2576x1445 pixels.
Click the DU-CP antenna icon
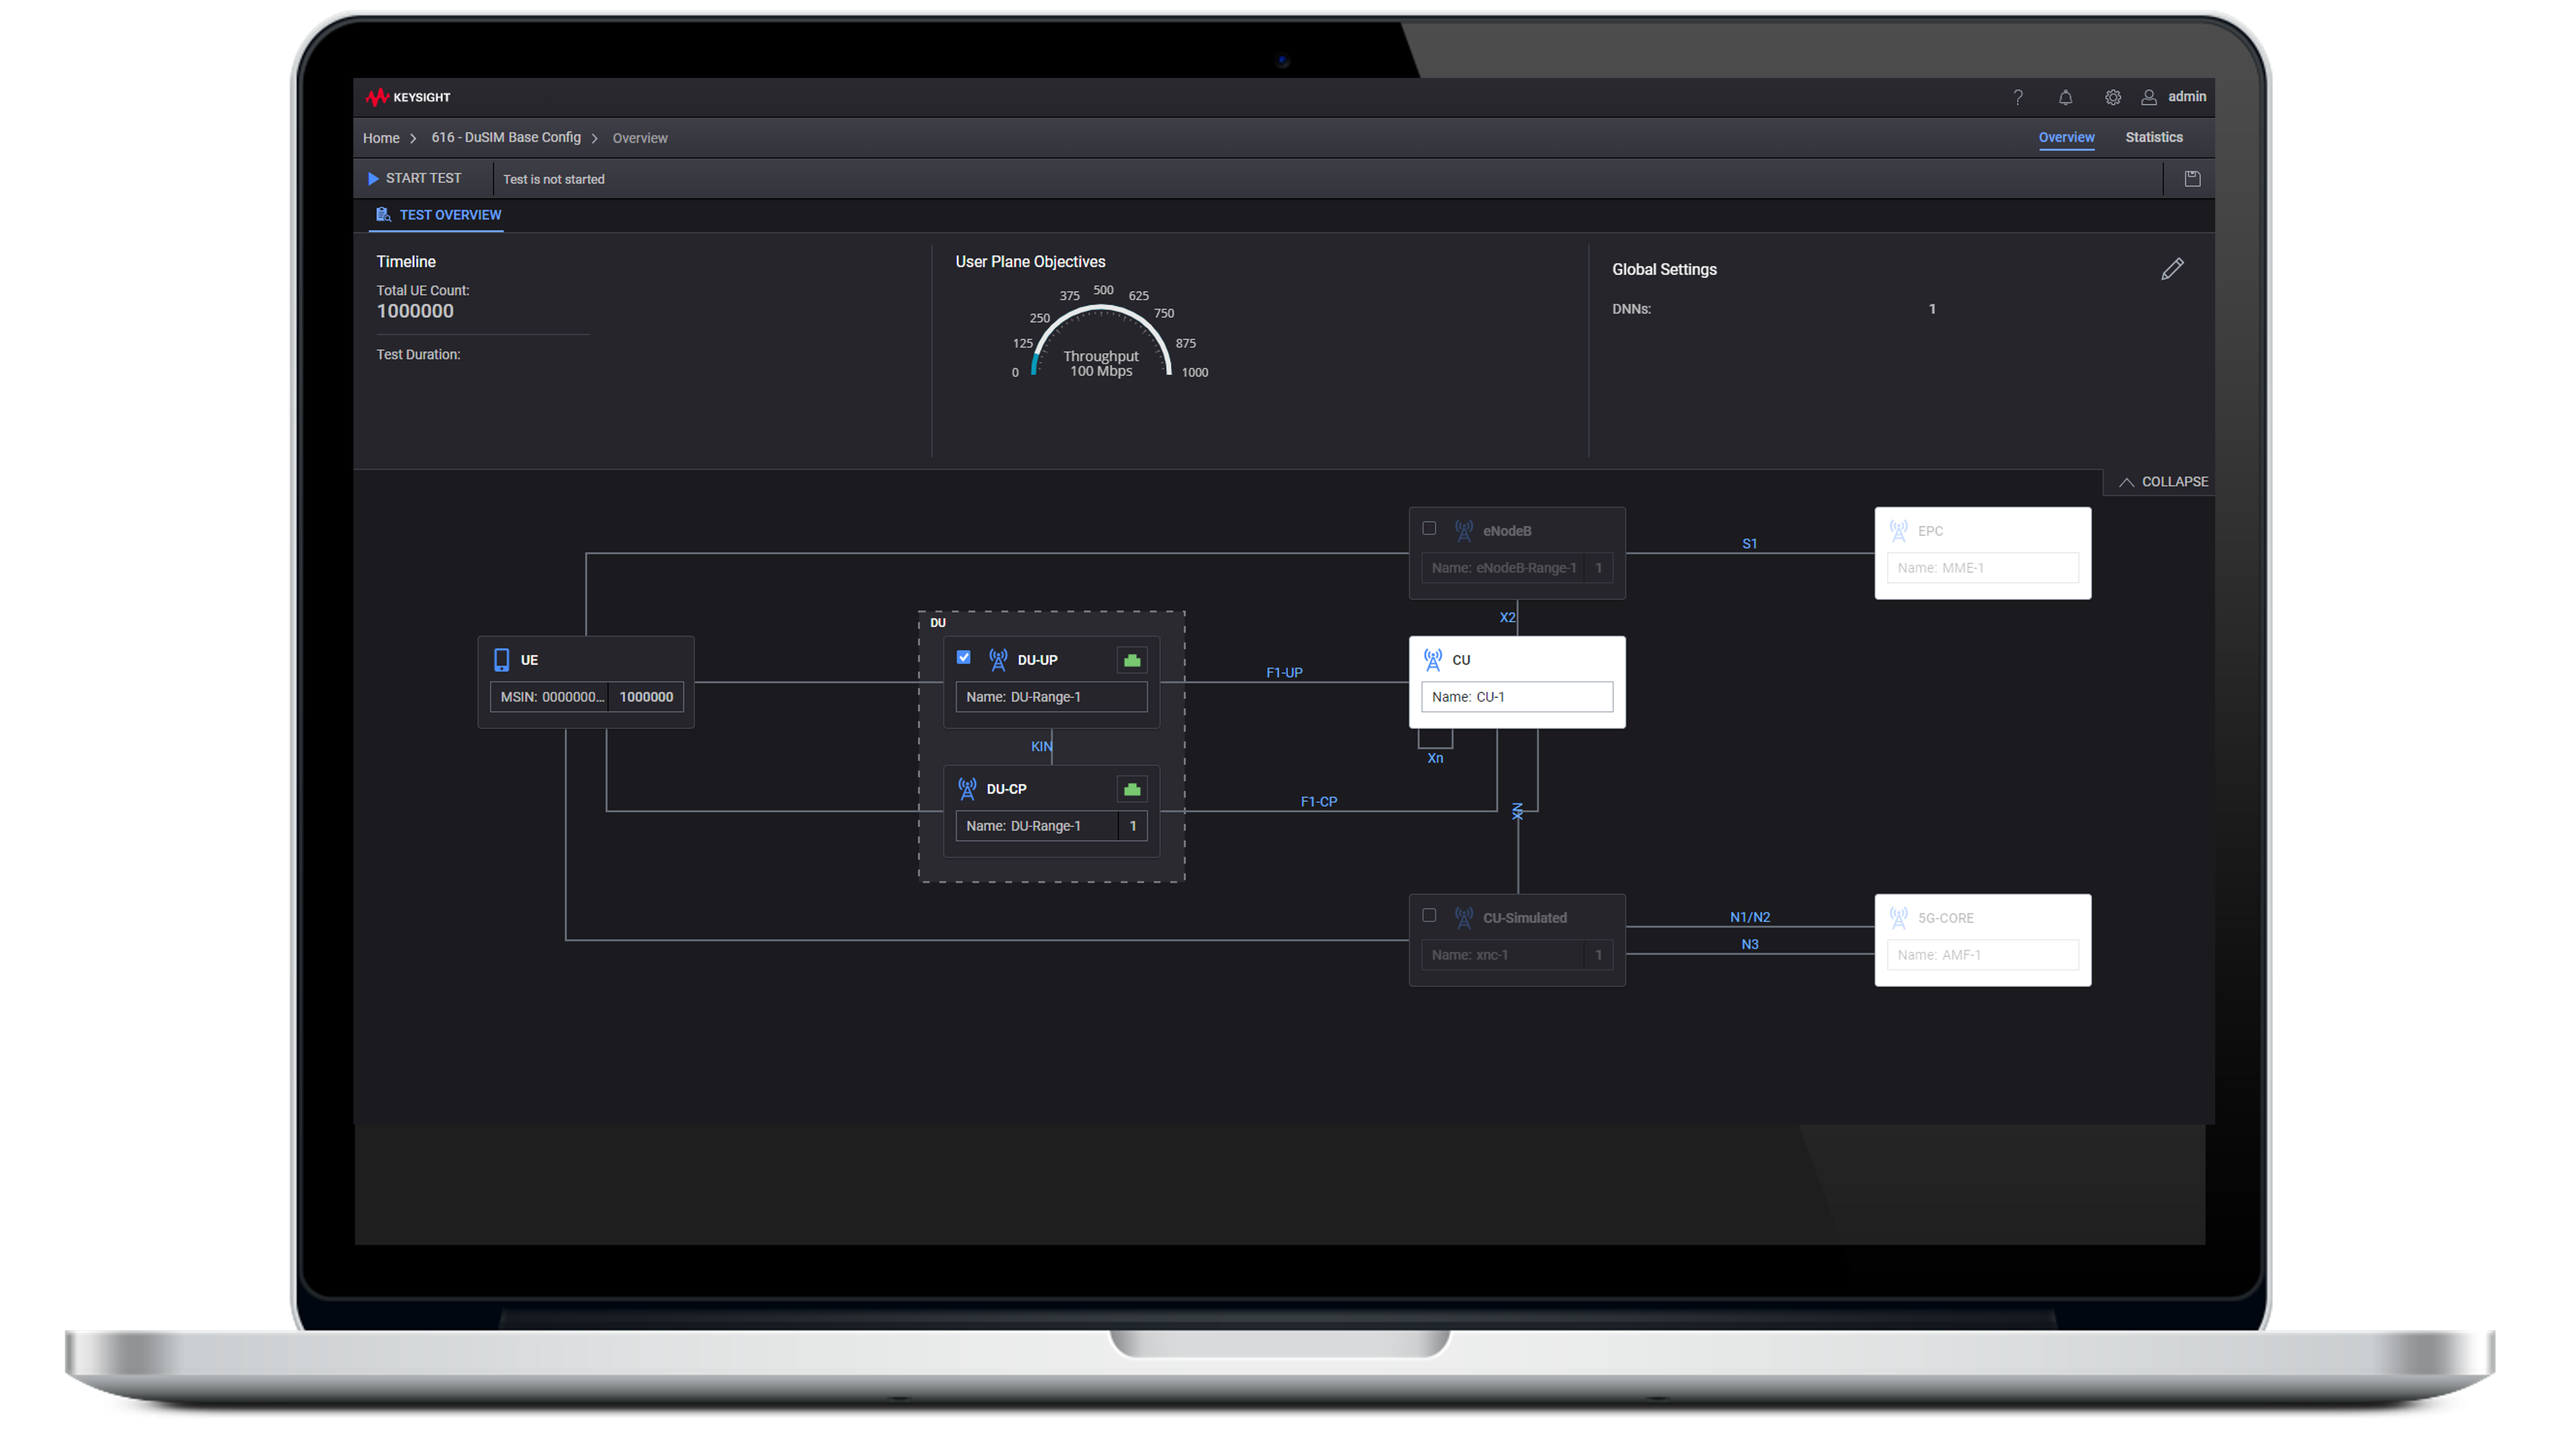click(x=967, y=789)
